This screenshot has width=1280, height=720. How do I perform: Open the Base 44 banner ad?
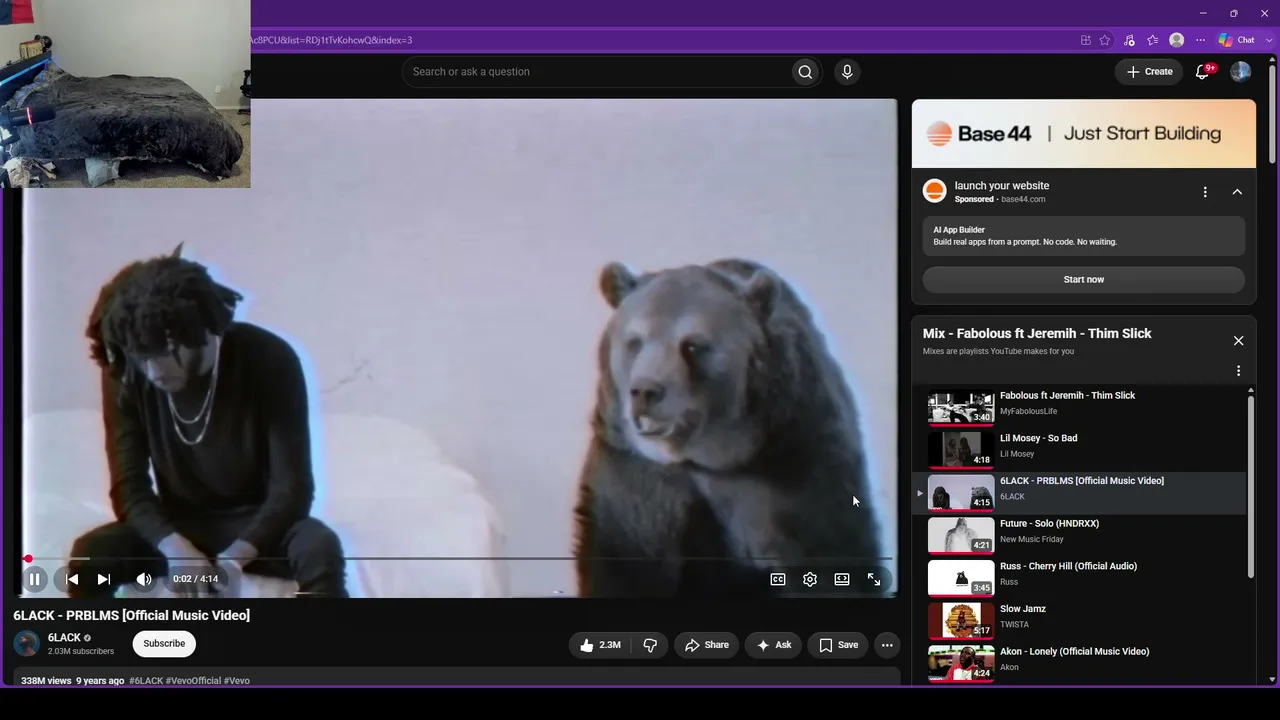click(x=1084, y=133)
